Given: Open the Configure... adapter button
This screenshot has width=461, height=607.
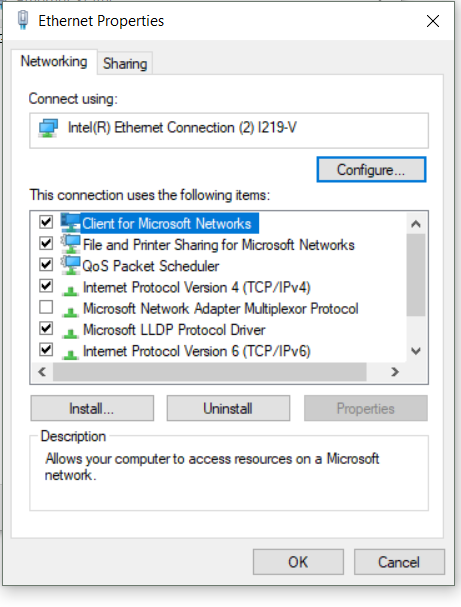Looking at the screenshot, I should [x=371, y=170].
